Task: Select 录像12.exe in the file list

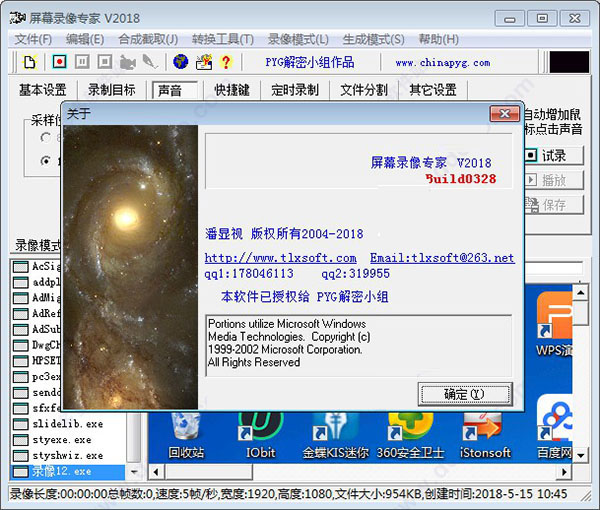Action: tap(60, 470)
